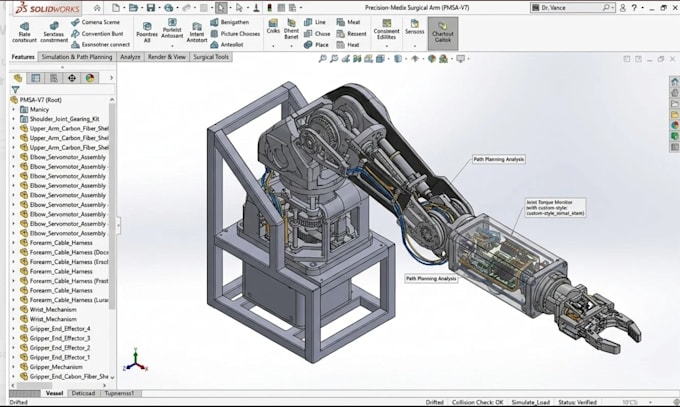Expand the Gripper_Mechanism tree node
This screenshot has height=407, width=680.
13,367
